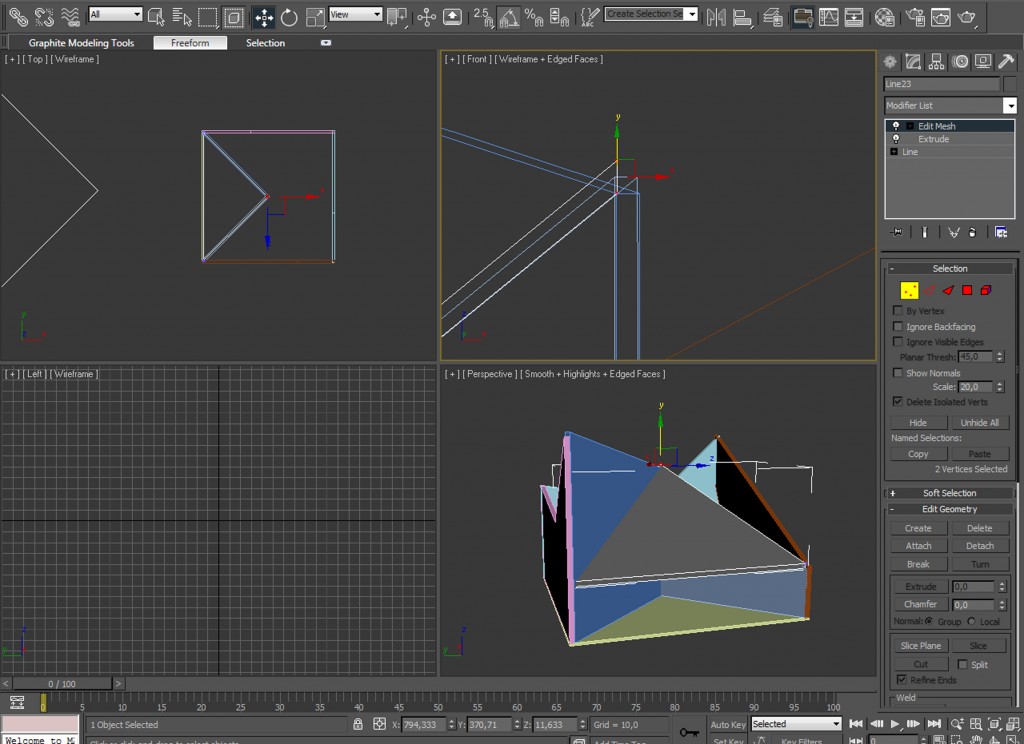The height and width of the screenshot is (744, 1024).
Task: Toggle Select and Manipulate tool
Action: tap(426, 17)
